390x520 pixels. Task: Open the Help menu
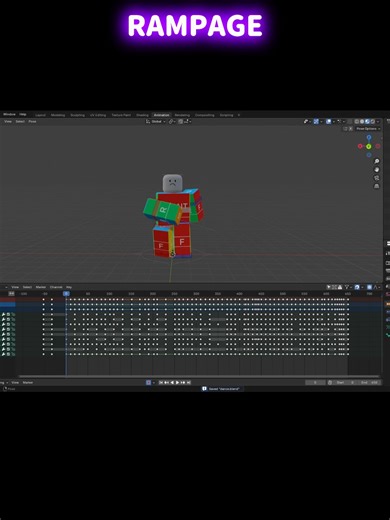tap(23, 114)
